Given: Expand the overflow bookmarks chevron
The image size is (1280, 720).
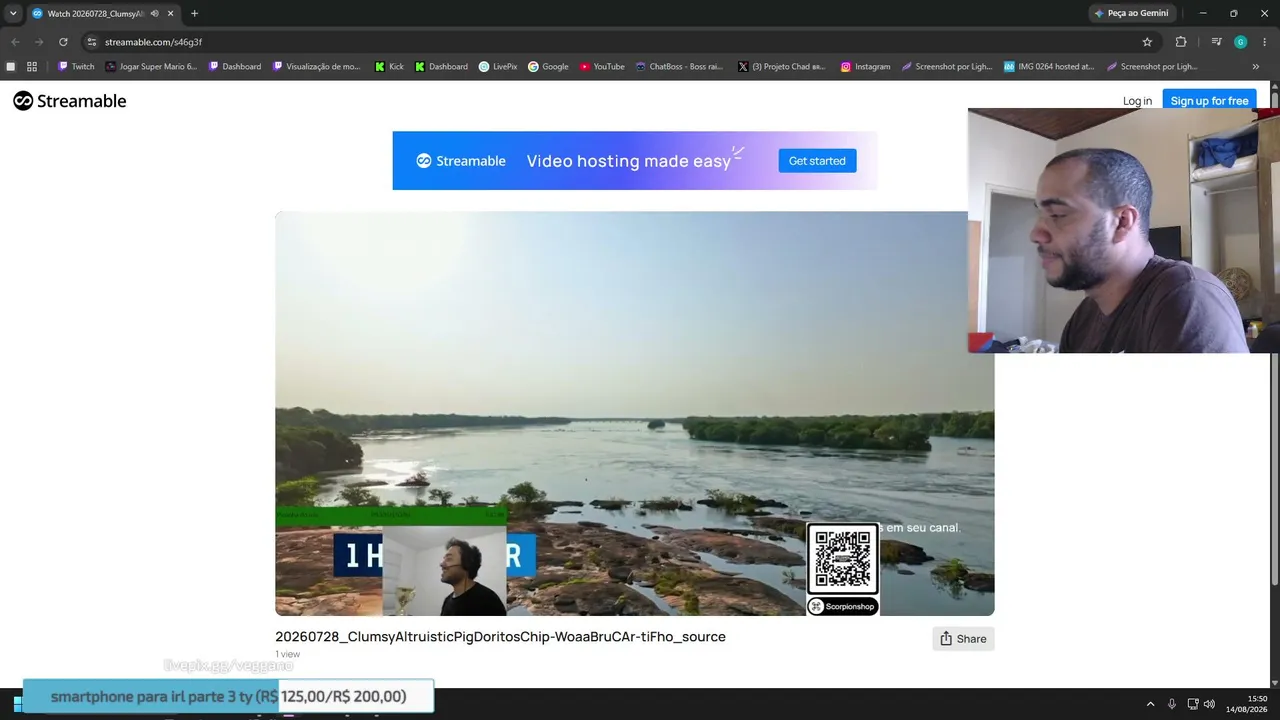Looking at the screenshot, I should (1256, 67).
